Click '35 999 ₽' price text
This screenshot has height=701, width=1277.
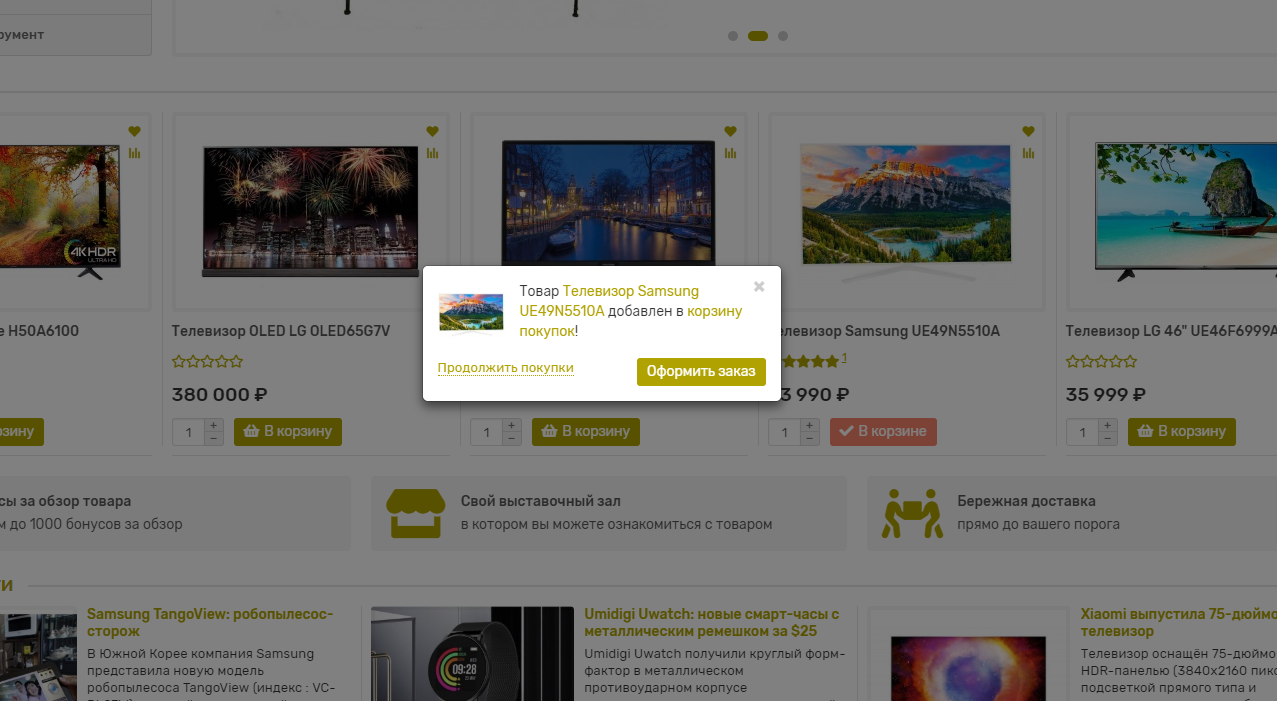coord(1106,395)
